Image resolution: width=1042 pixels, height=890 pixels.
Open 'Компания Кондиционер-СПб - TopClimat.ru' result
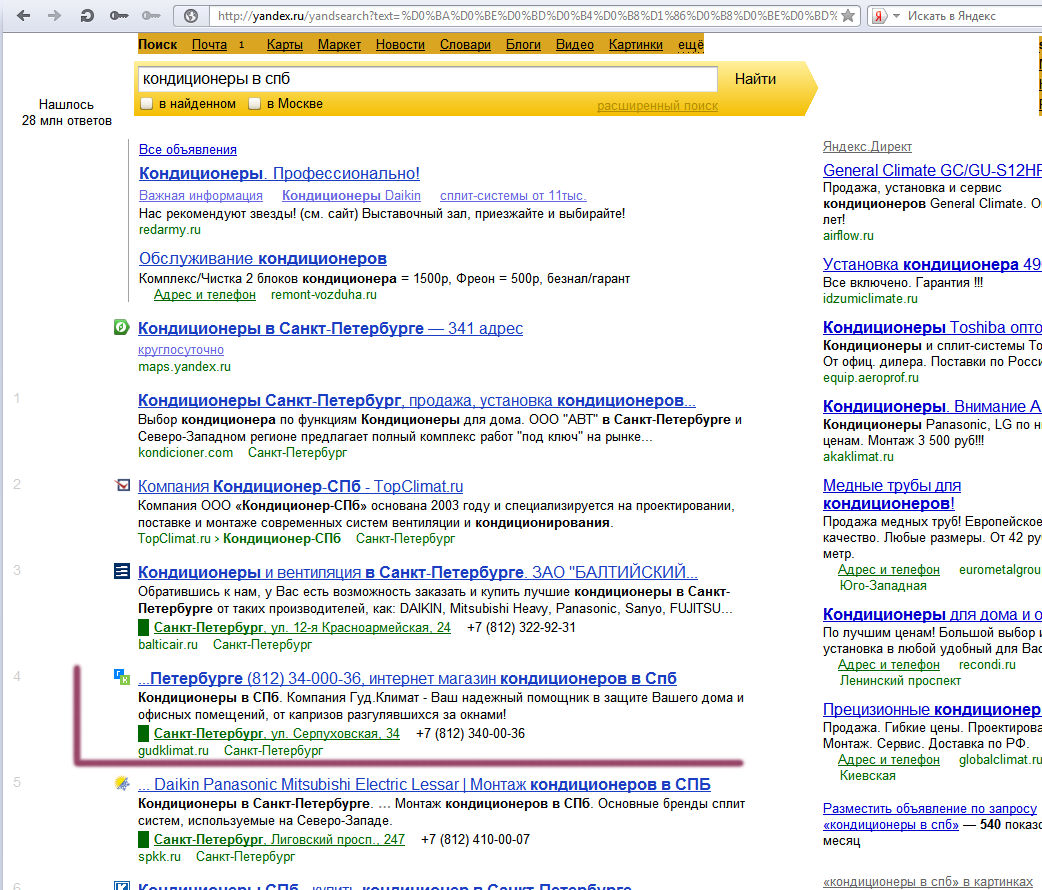300,487
